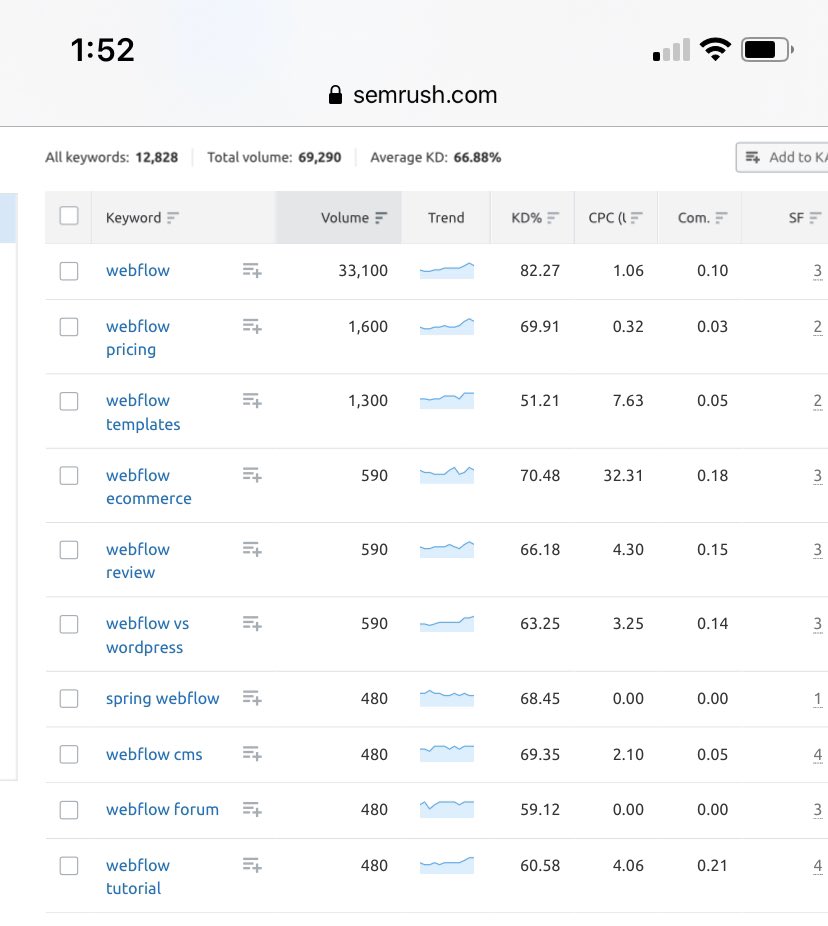
Task: View the trend chart for webflow
Action: pyautogui.click(x=446, y=270)
